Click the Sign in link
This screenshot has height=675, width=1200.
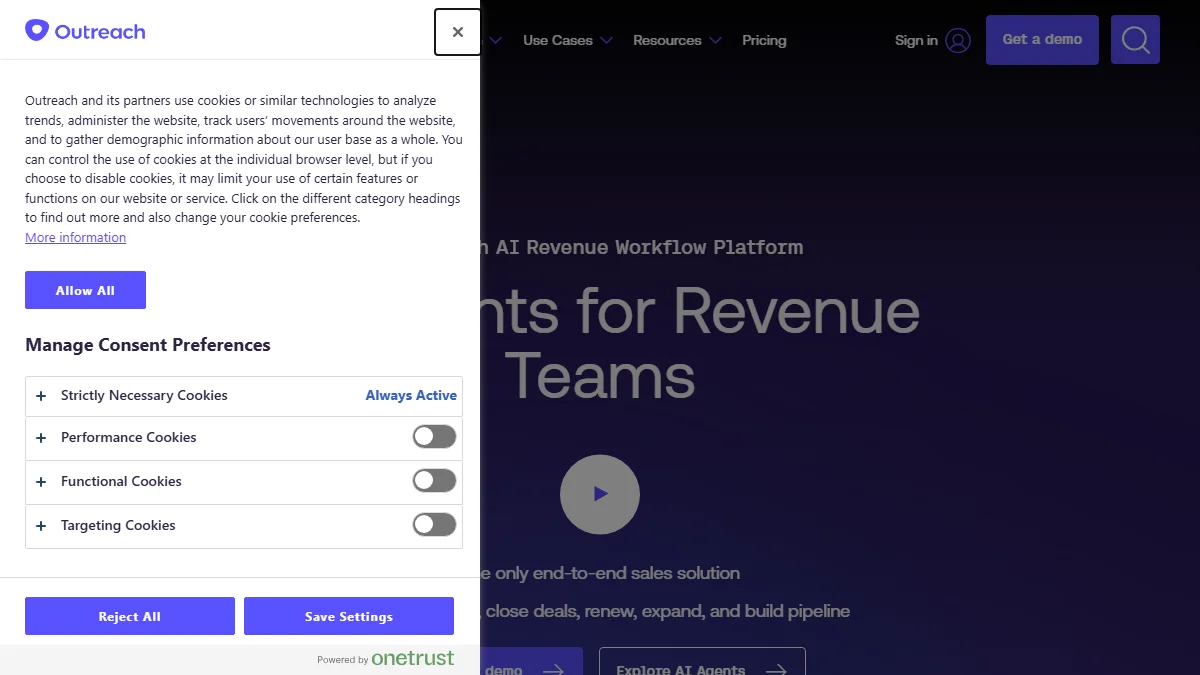(916, 40)
